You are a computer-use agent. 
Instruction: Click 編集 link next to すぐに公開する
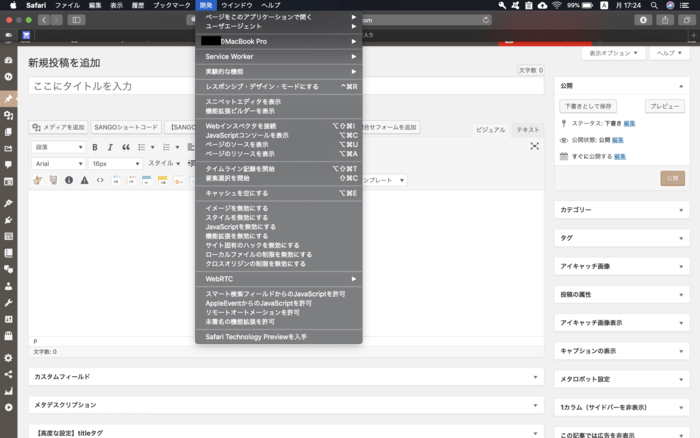[x=620, y=156]
